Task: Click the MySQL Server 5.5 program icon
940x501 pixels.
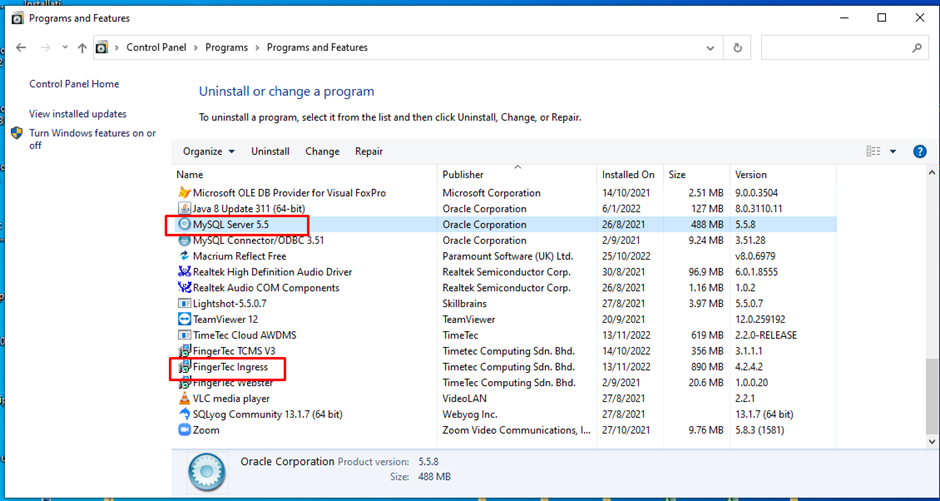Action: [x=184, y=225]
